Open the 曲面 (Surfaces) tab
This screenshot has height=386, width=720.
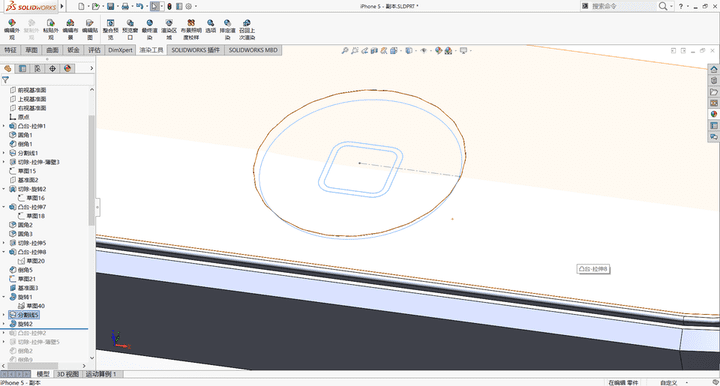(x=52, y=50)
